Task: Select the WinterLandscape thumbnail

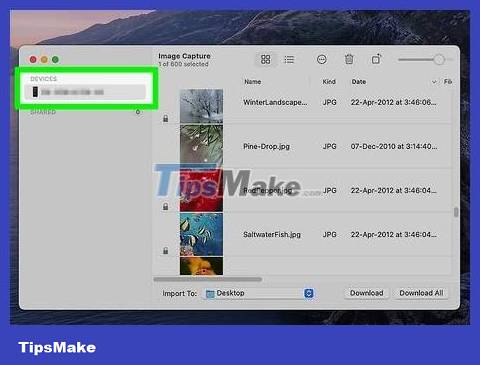Action: click(x=201, y=106)
